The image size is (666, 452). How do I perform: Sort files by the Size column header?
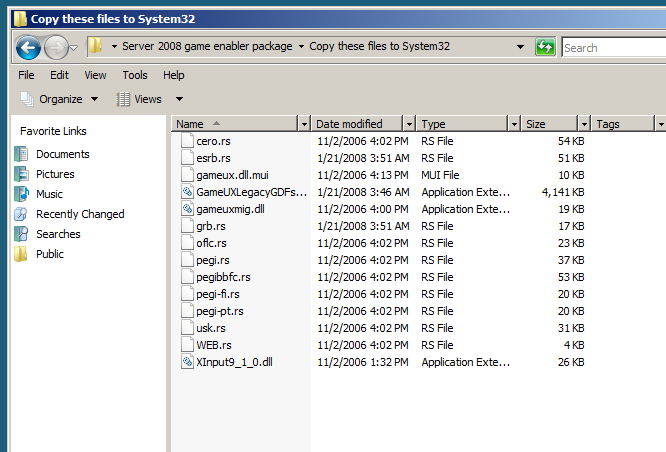click(x=536, y=124)
